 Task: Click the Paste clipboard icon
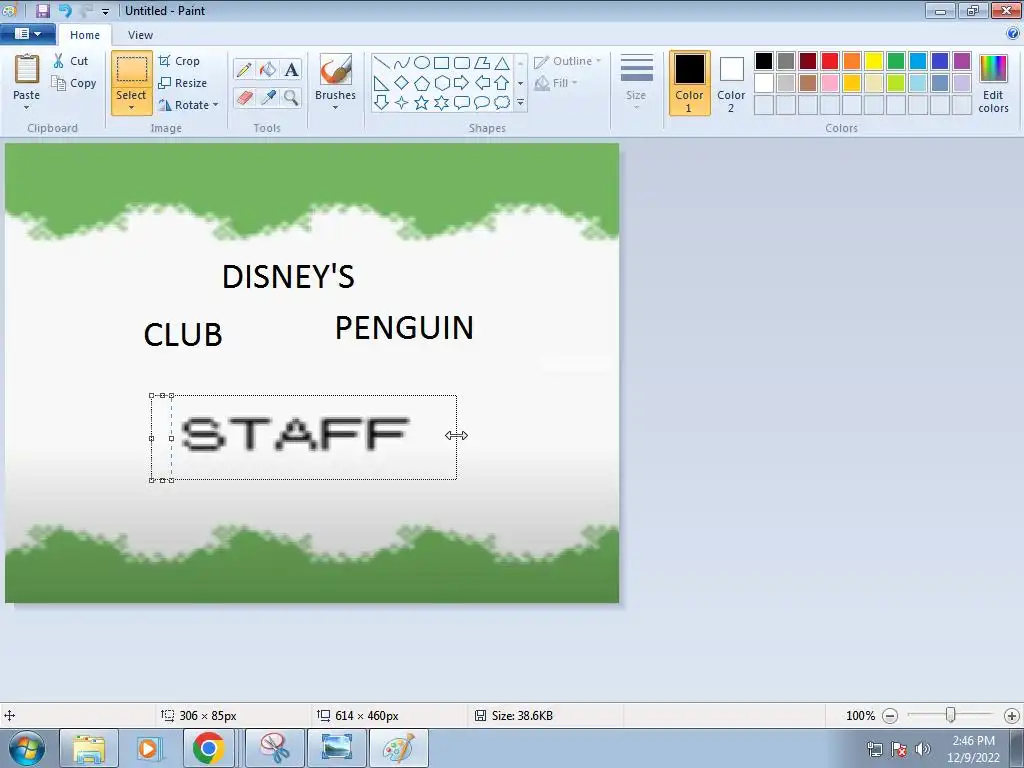point(27,68)
